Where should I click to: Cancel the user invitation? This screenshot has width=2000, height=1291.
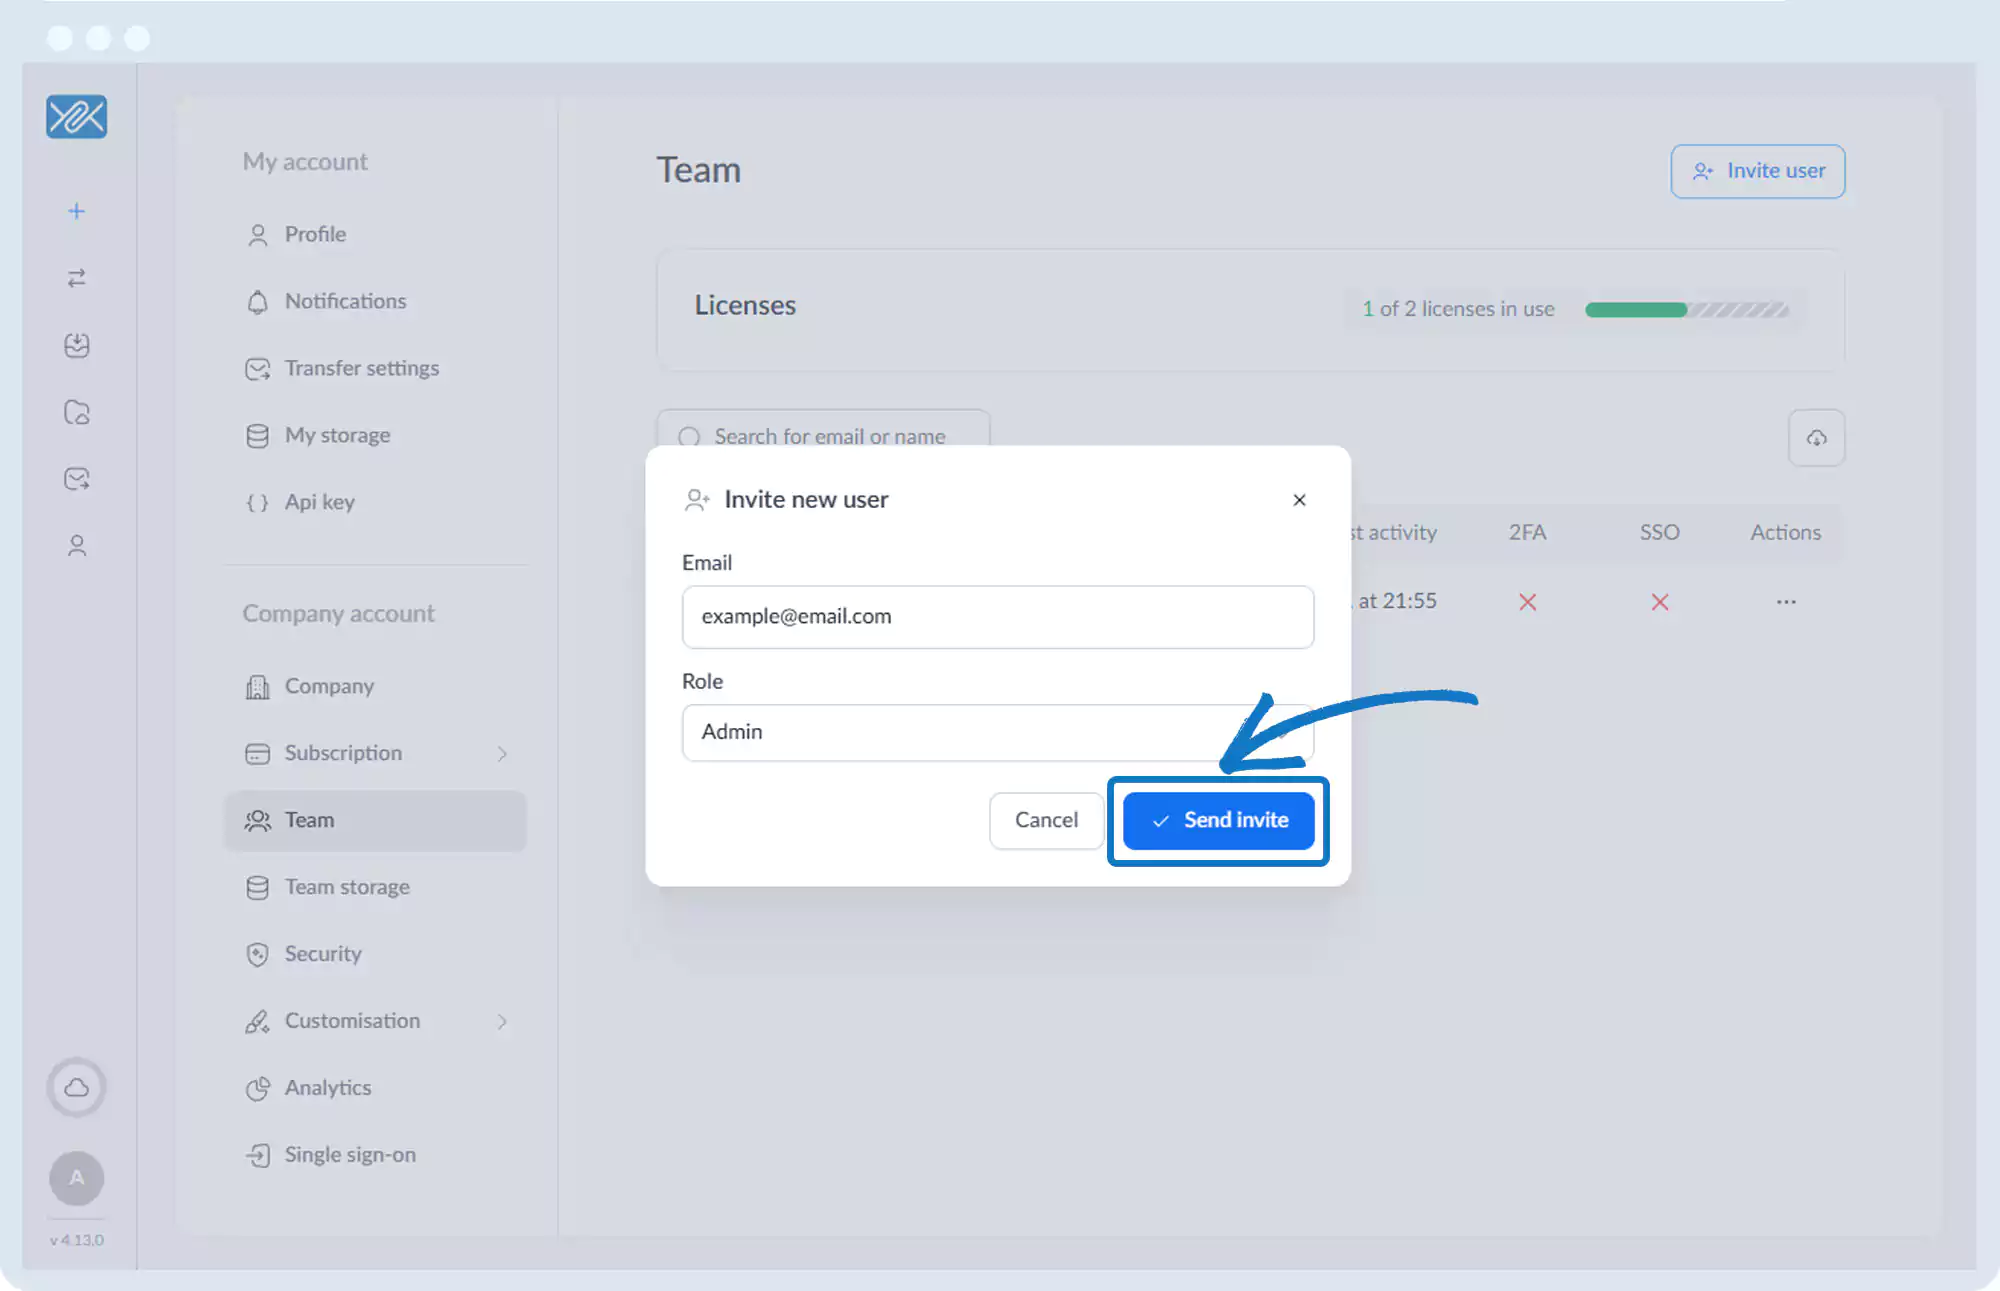1046,820
